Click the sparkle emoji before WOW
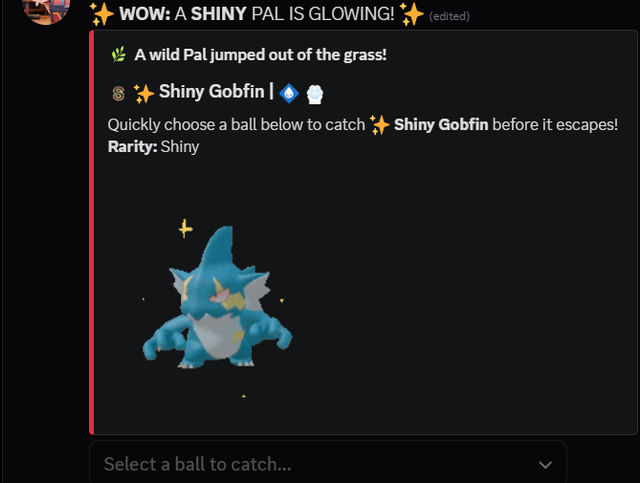The height and width of the screenshot is (483, 640). point(101,14)
